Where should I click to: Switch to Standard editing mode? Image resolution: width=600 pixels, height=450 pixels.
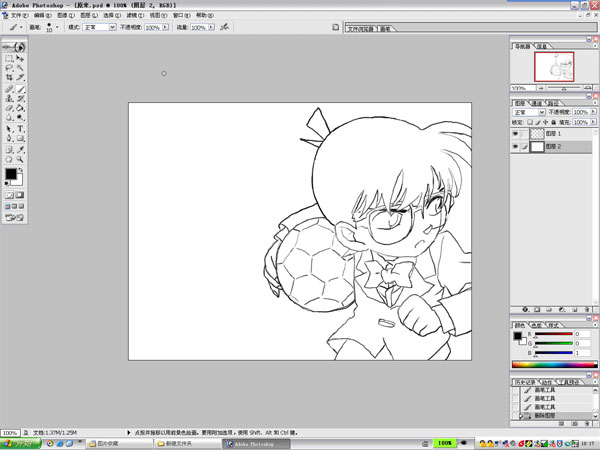point(9,195)
